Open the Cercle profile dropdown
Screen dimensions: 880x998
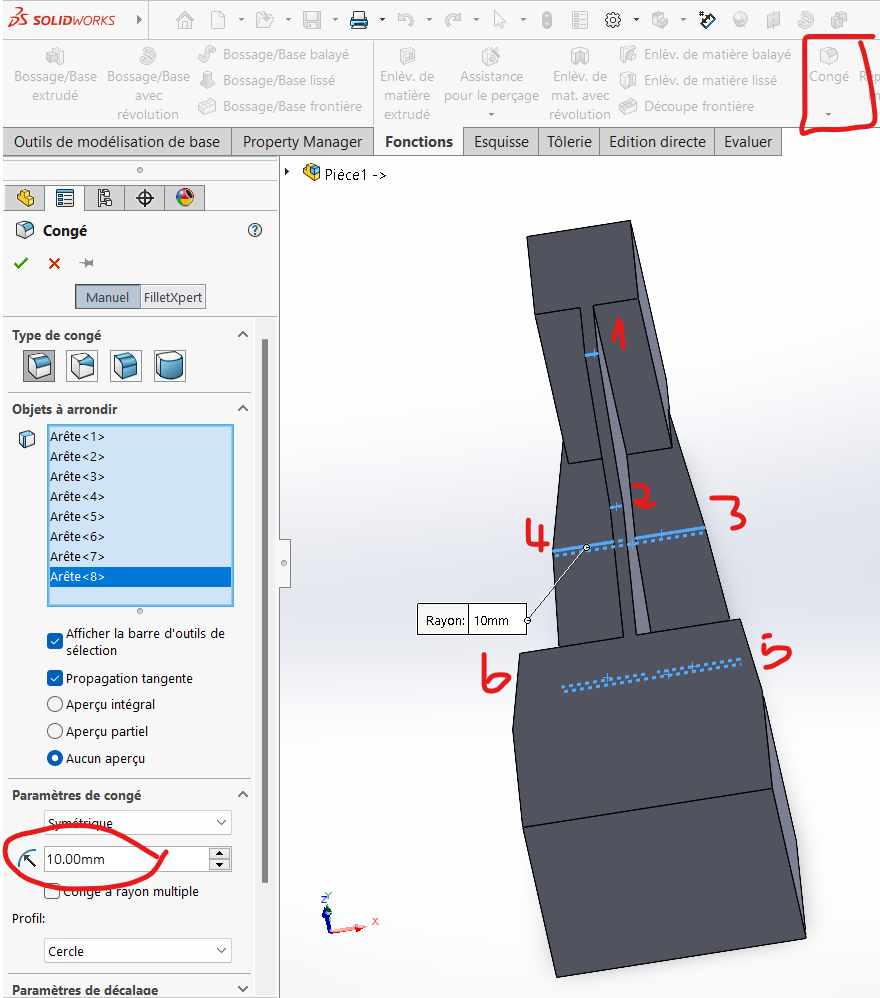click(x=137, y=951)
